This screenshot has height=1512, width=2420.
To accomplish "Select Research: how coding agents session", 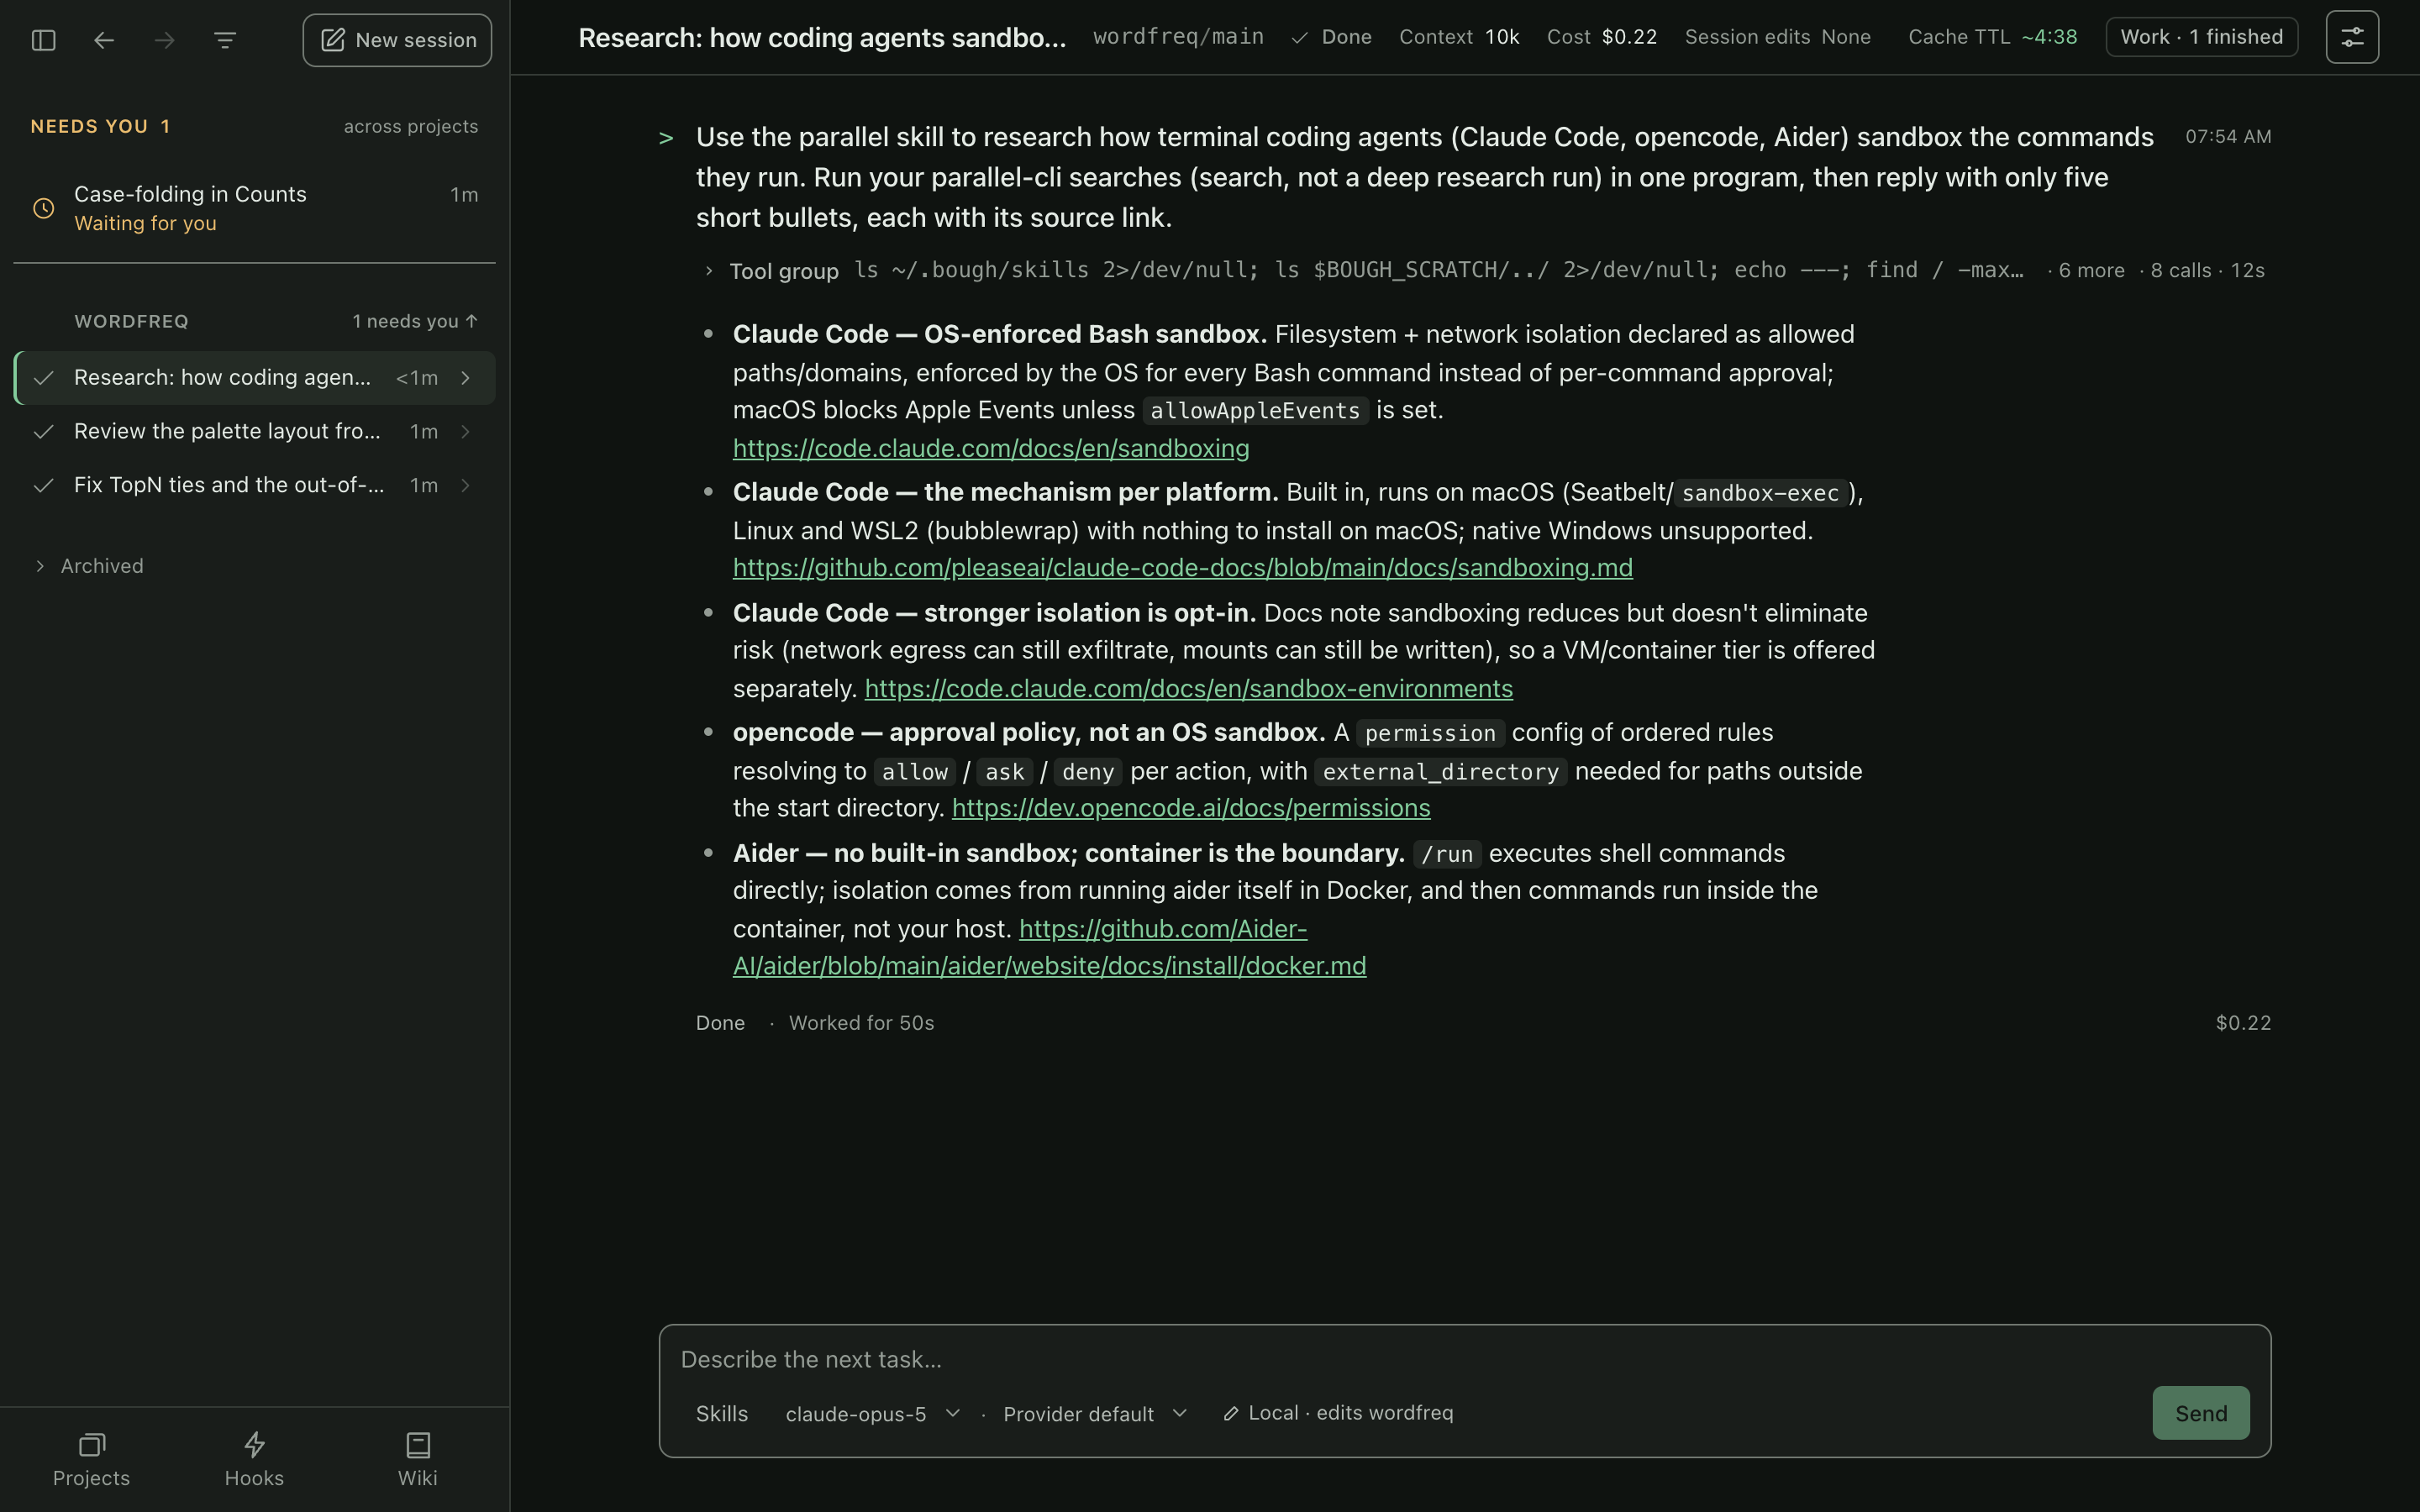I will coord(254,378).
